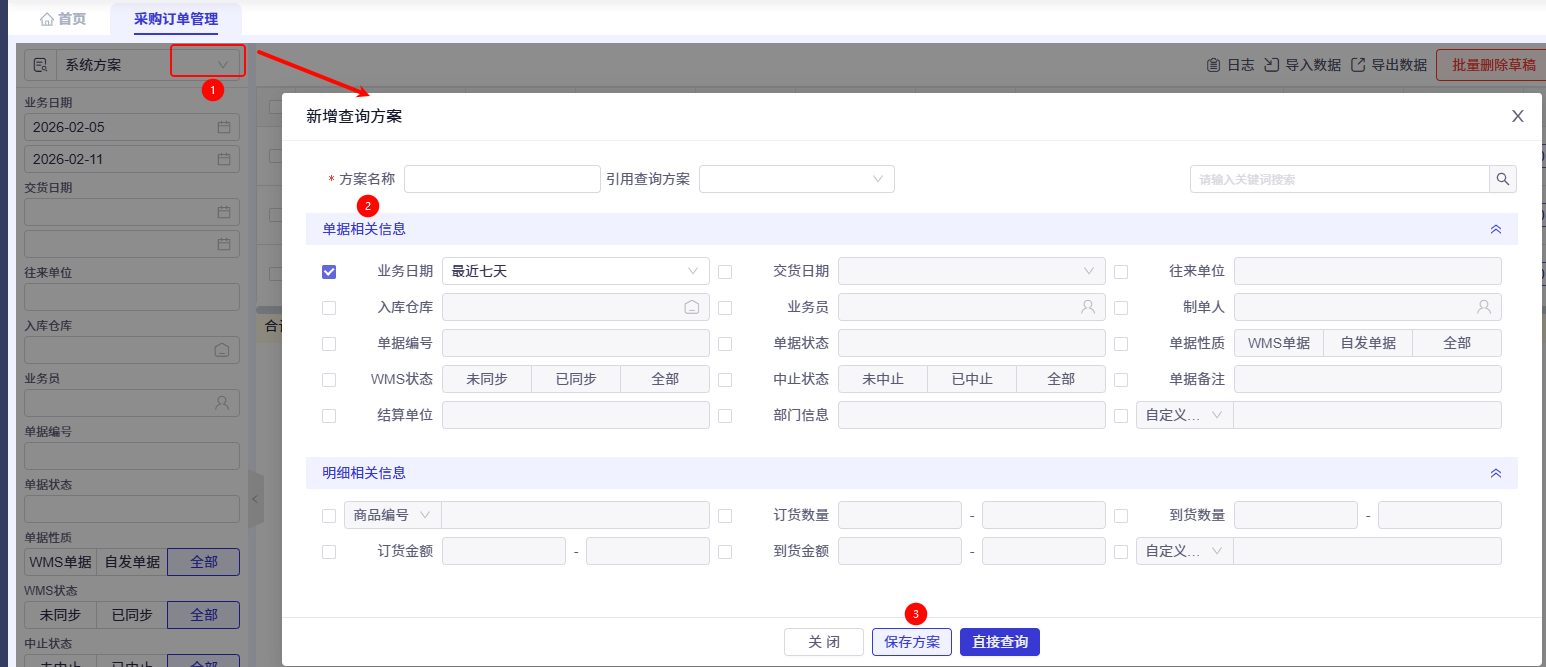
Task: Close the 新增查询方案 dialog with X
Action: click(1517, 116)
